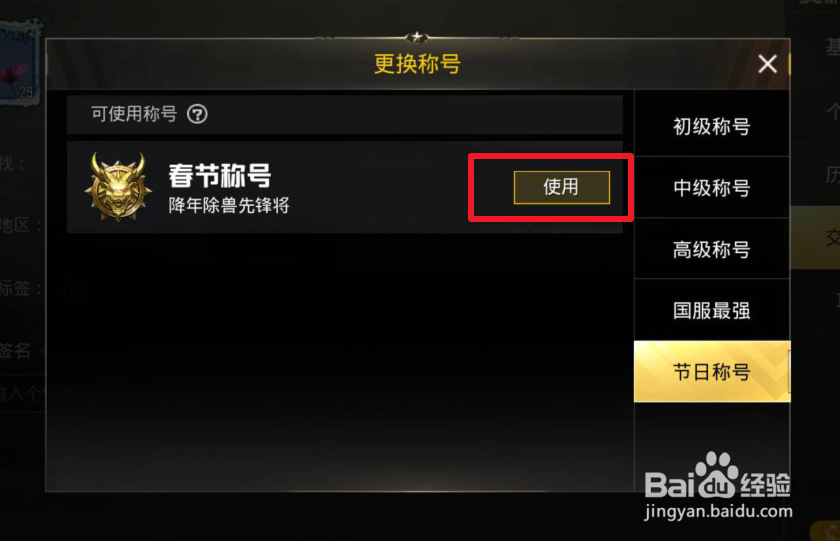Image resolution: width=840 pixels, height=541 pixels.
Task: Click the Baidu paw logo watermark
Action: (717, 475)
